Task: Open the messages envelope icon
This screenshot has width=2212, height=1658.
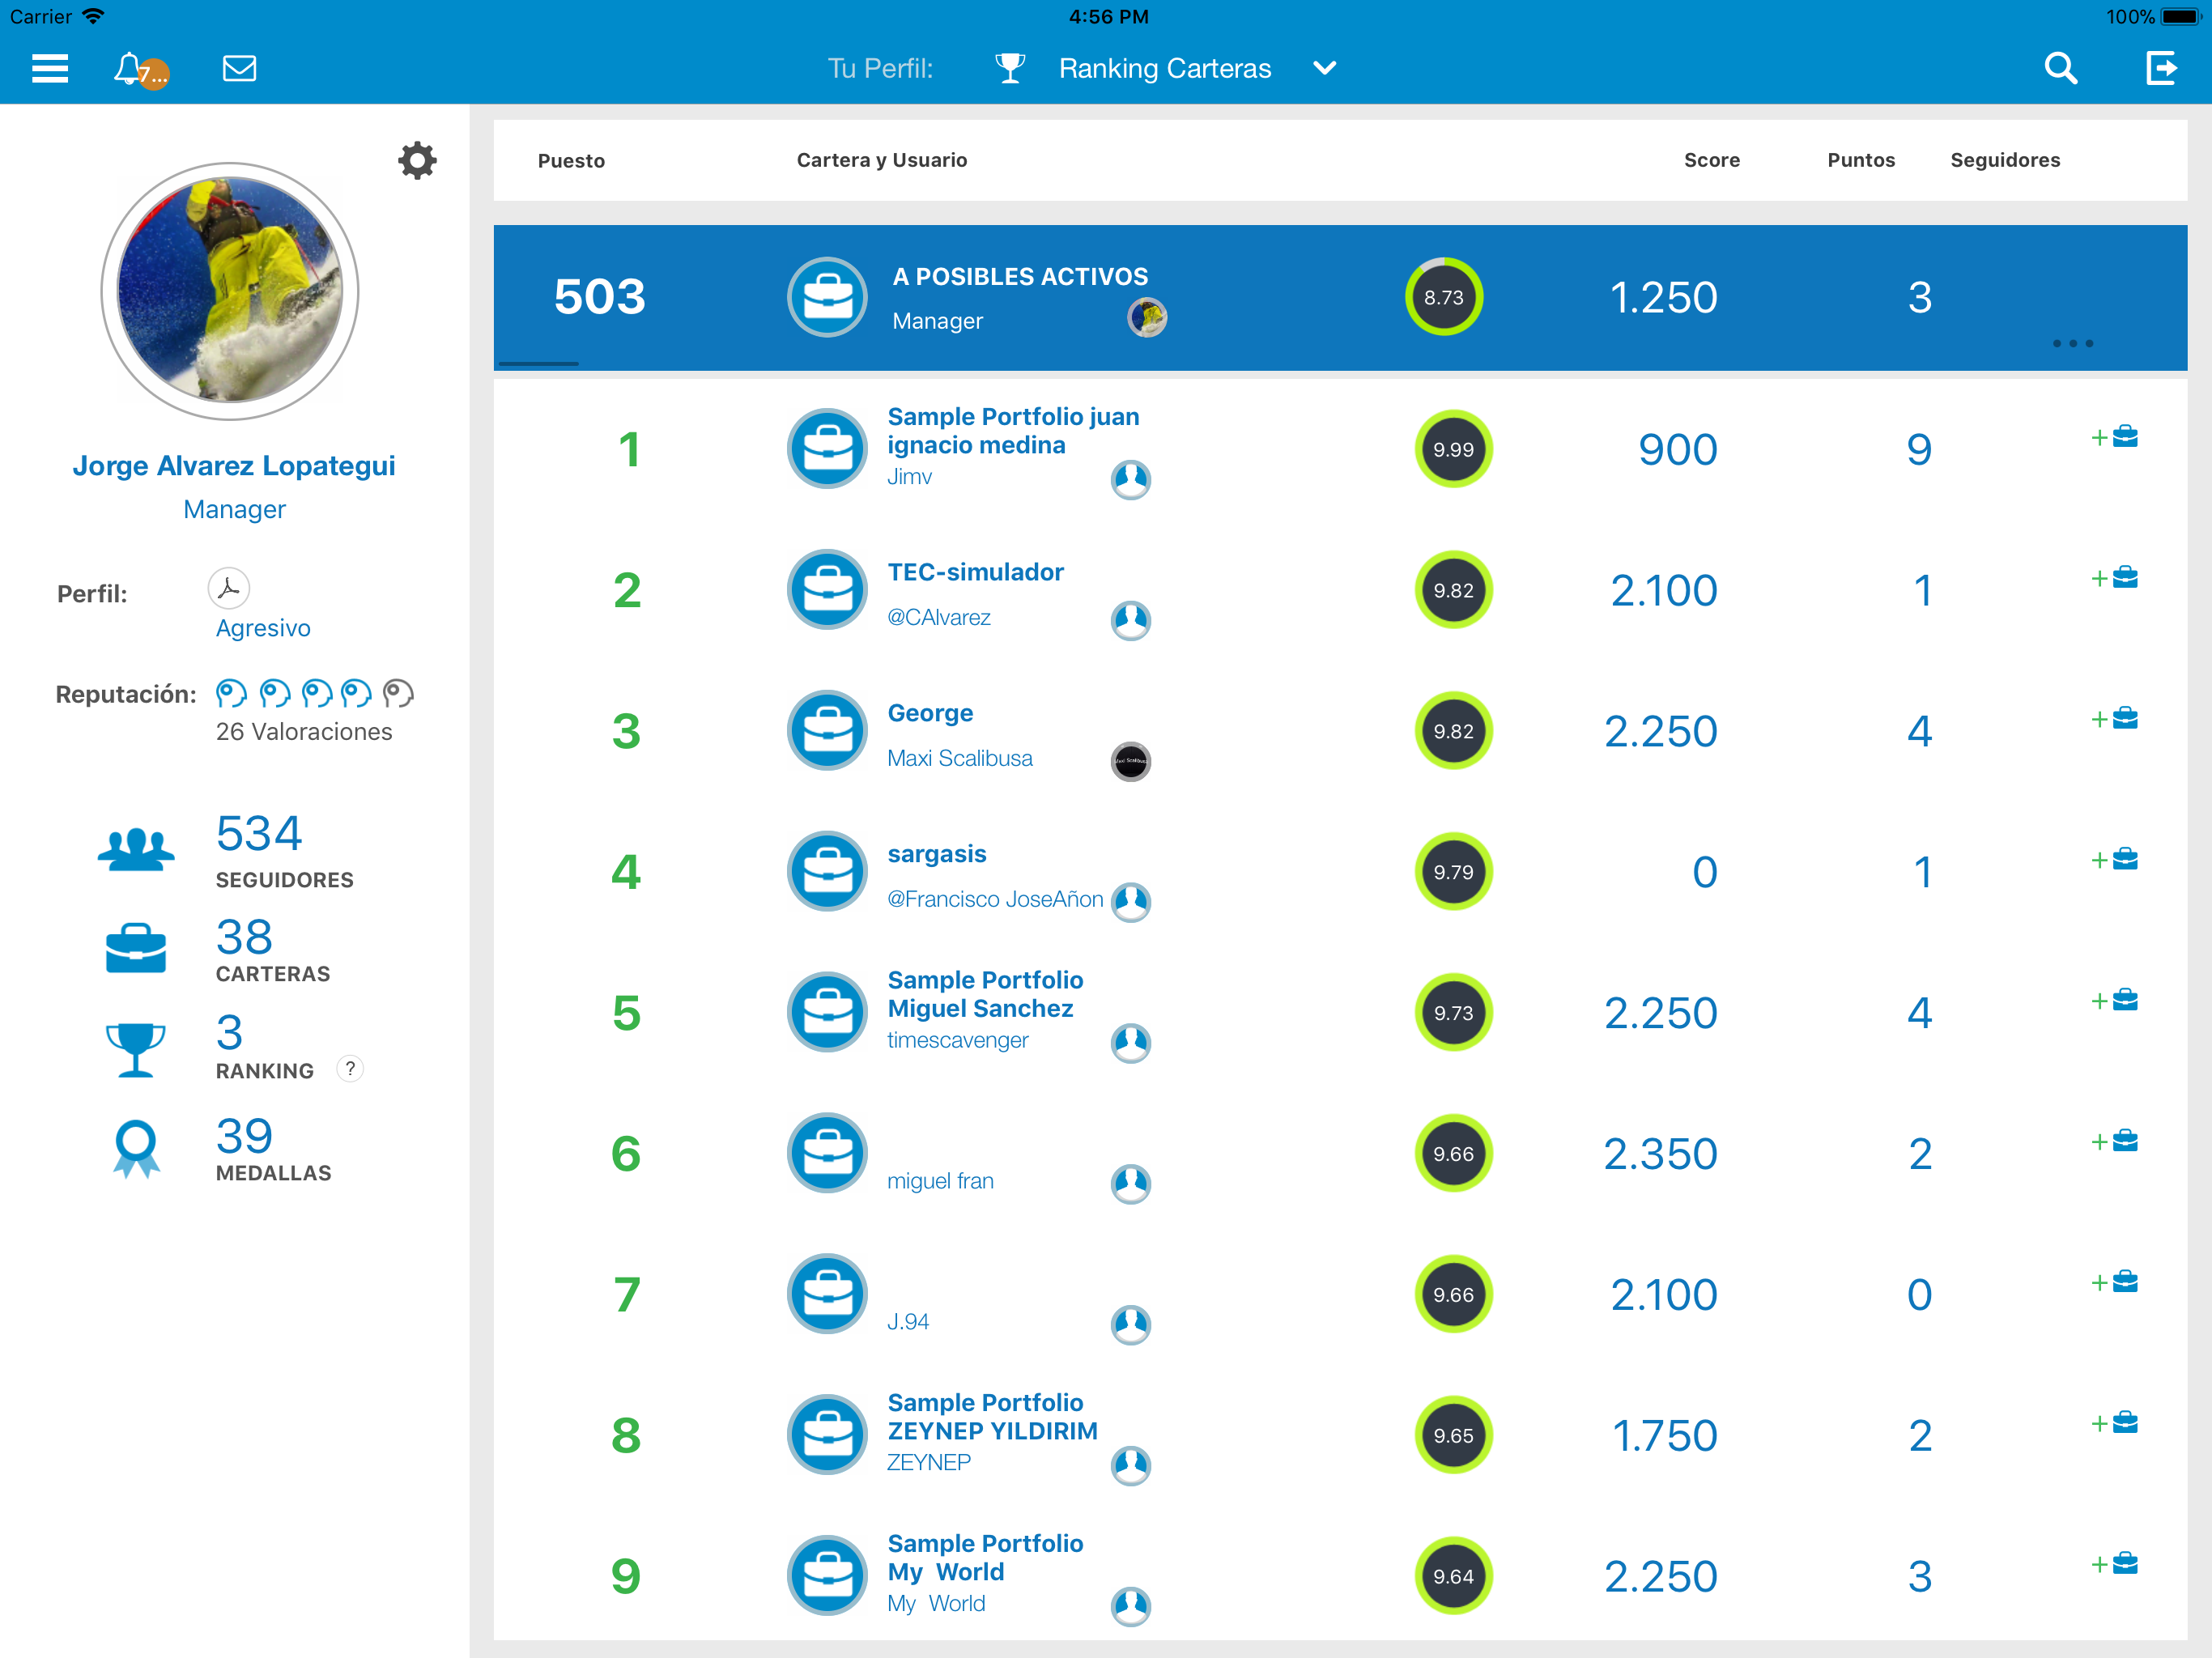Action: coord(239,68)
